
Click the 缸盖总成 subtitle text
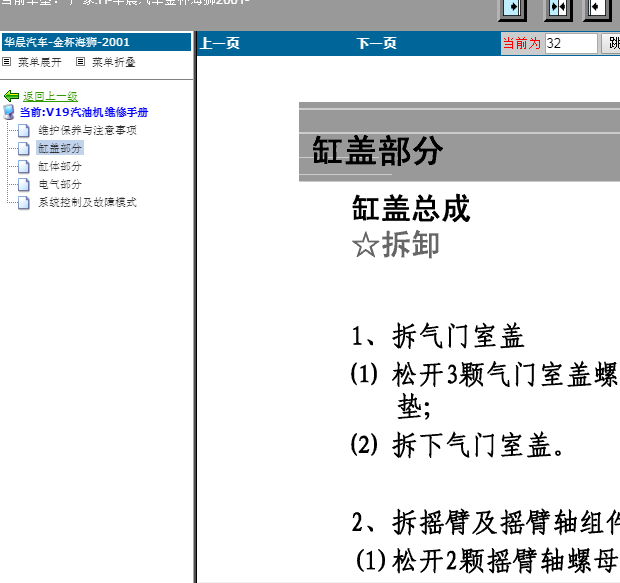411,208
